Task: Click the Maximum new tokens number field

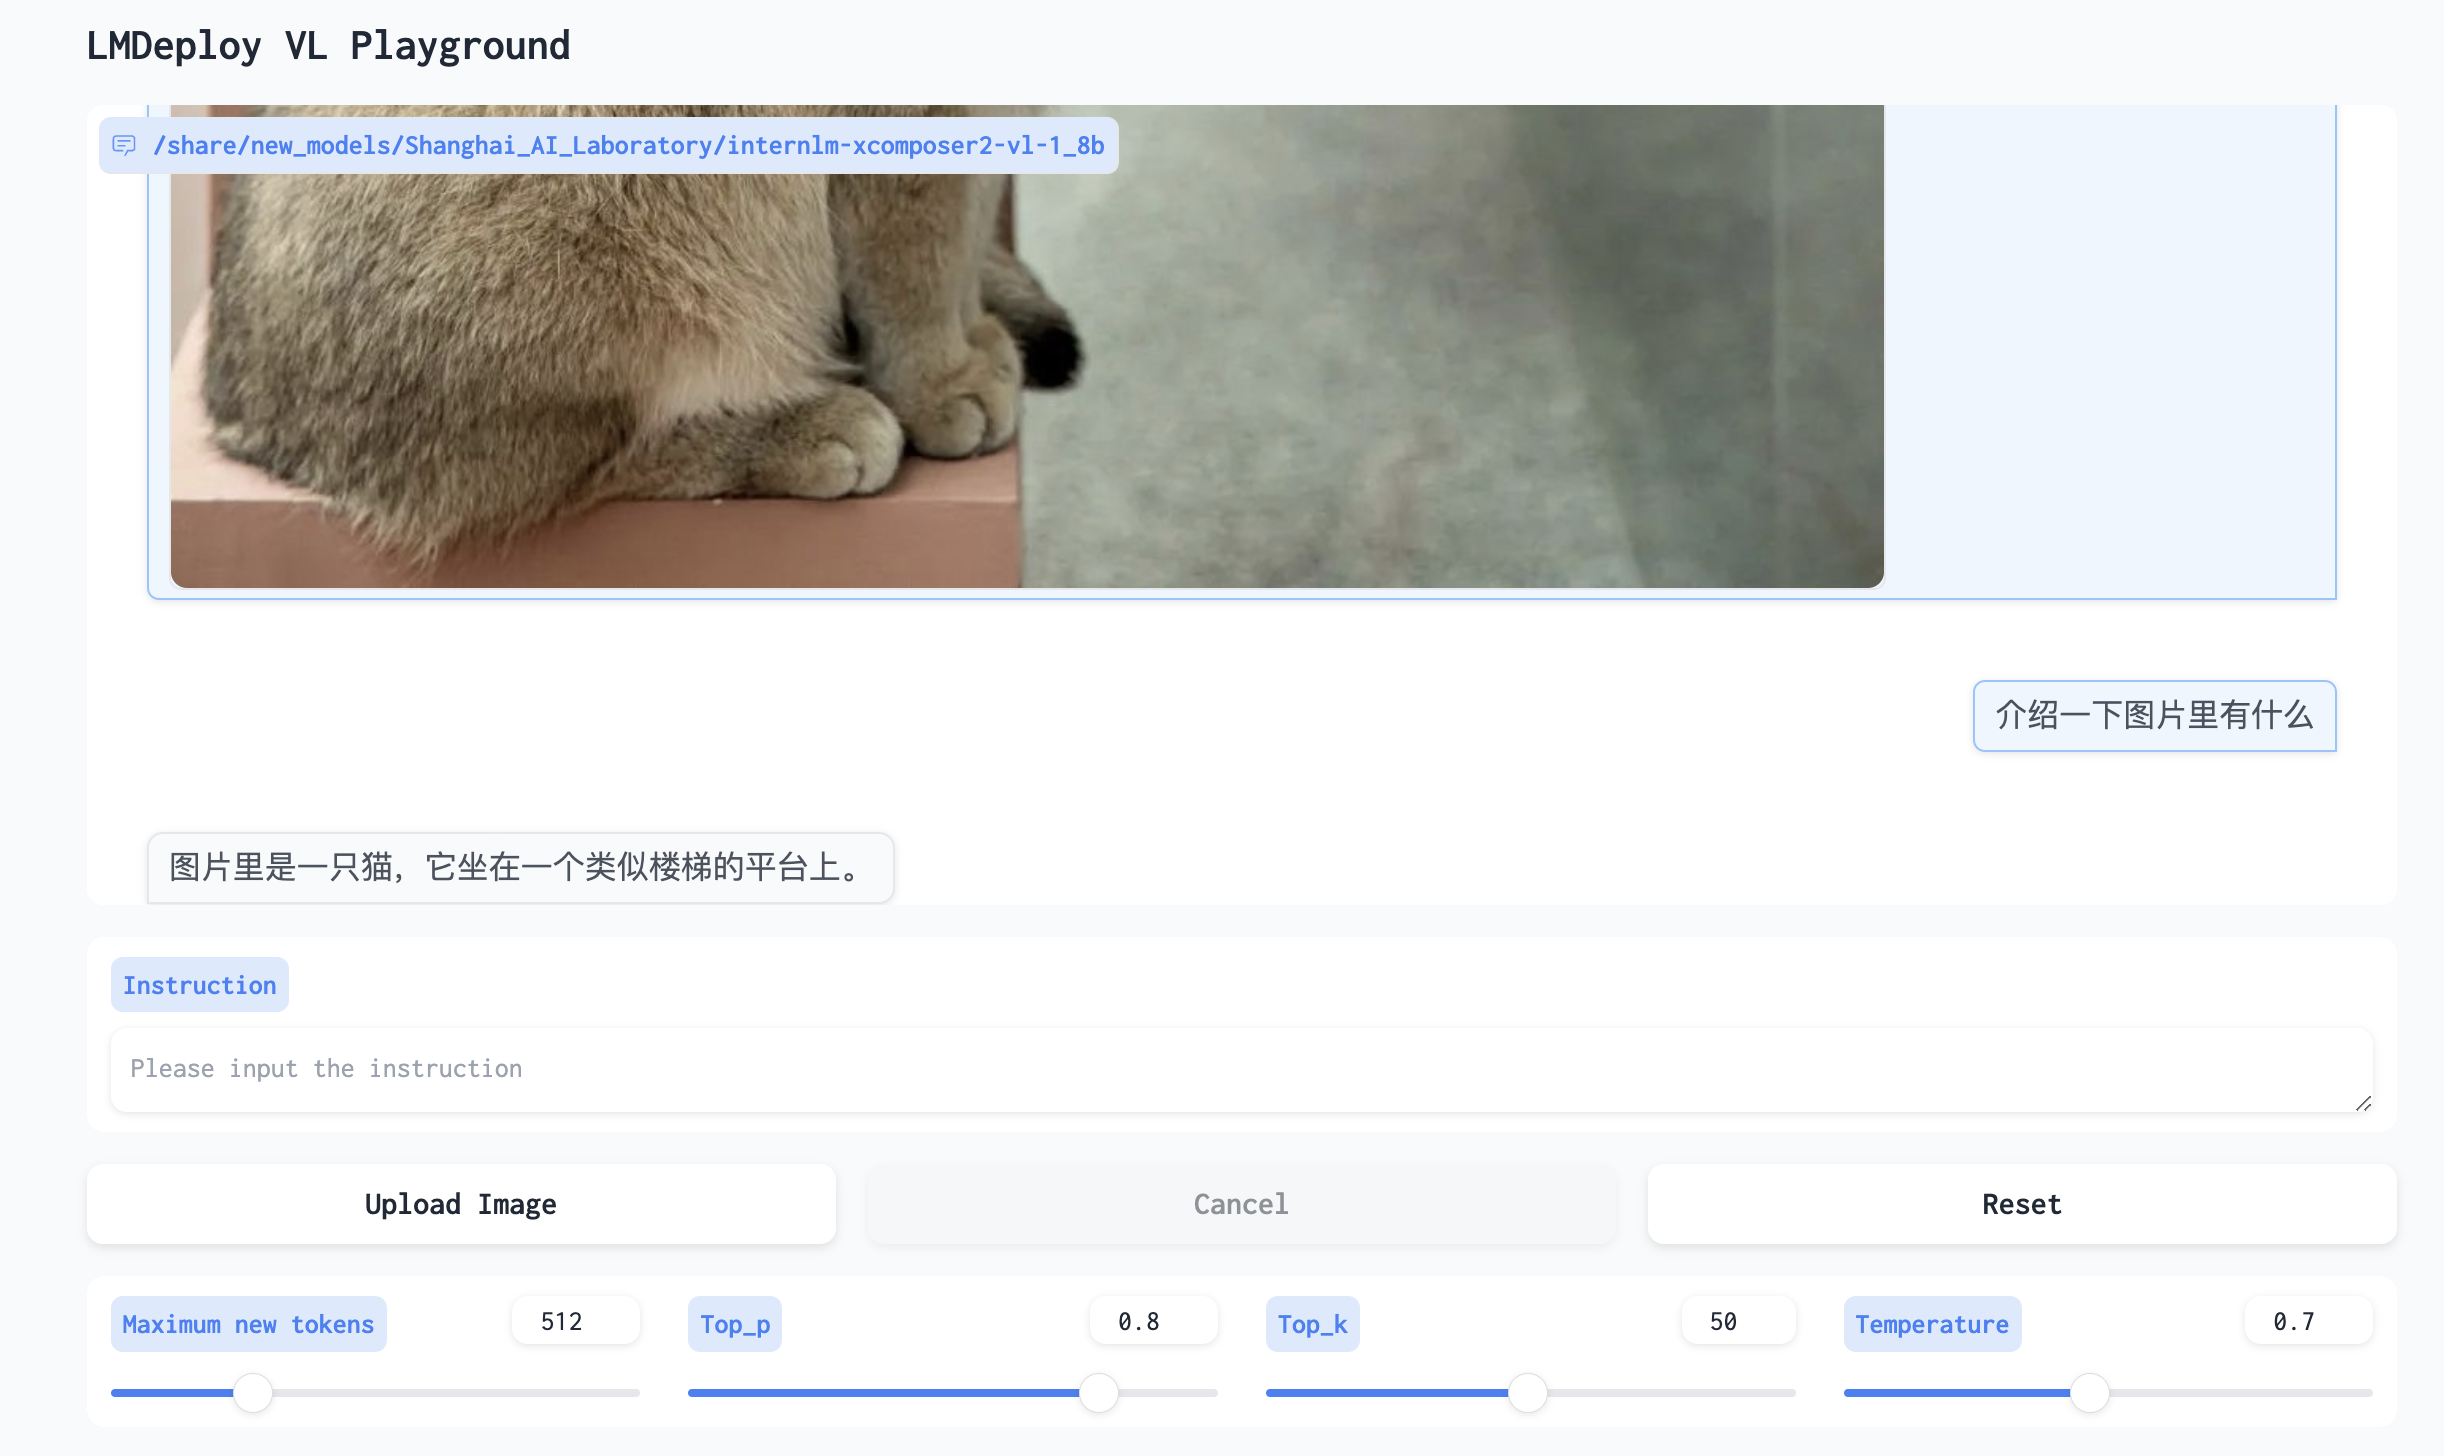Action: tap(574, 1321)
